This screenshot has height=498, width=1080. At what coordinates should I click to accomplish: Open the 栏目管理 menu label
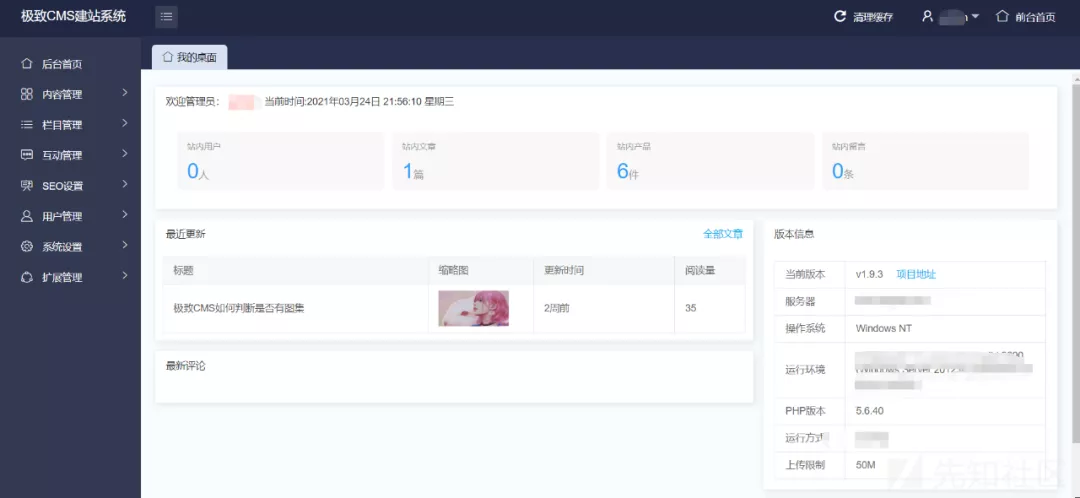pyautogui.click(x=62, y=125)
